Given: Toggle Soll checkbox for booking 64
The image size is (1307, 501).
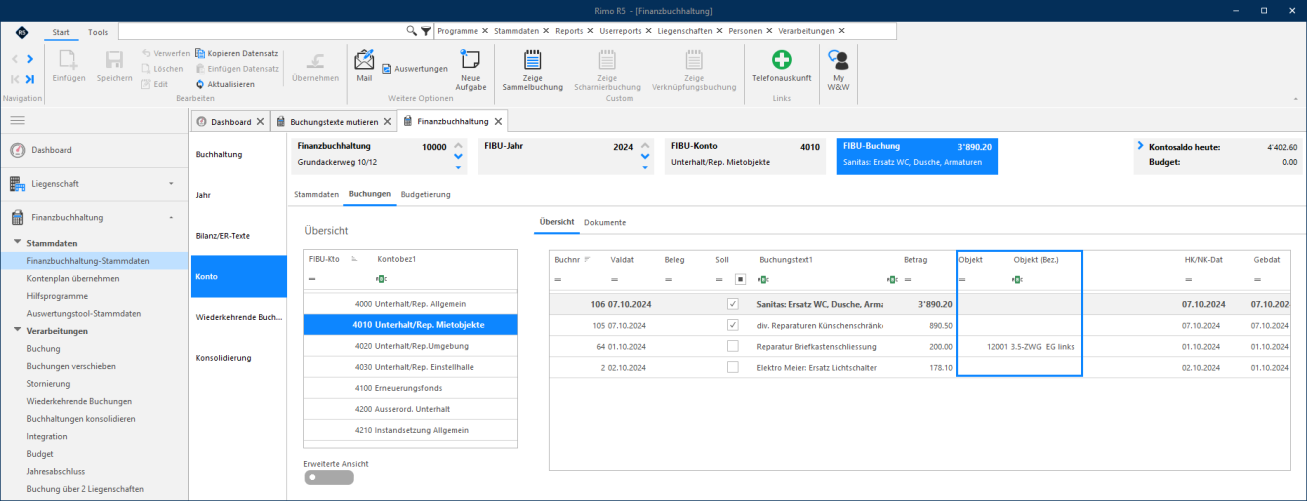Looking at the screenshot, I should click(733, 346).
